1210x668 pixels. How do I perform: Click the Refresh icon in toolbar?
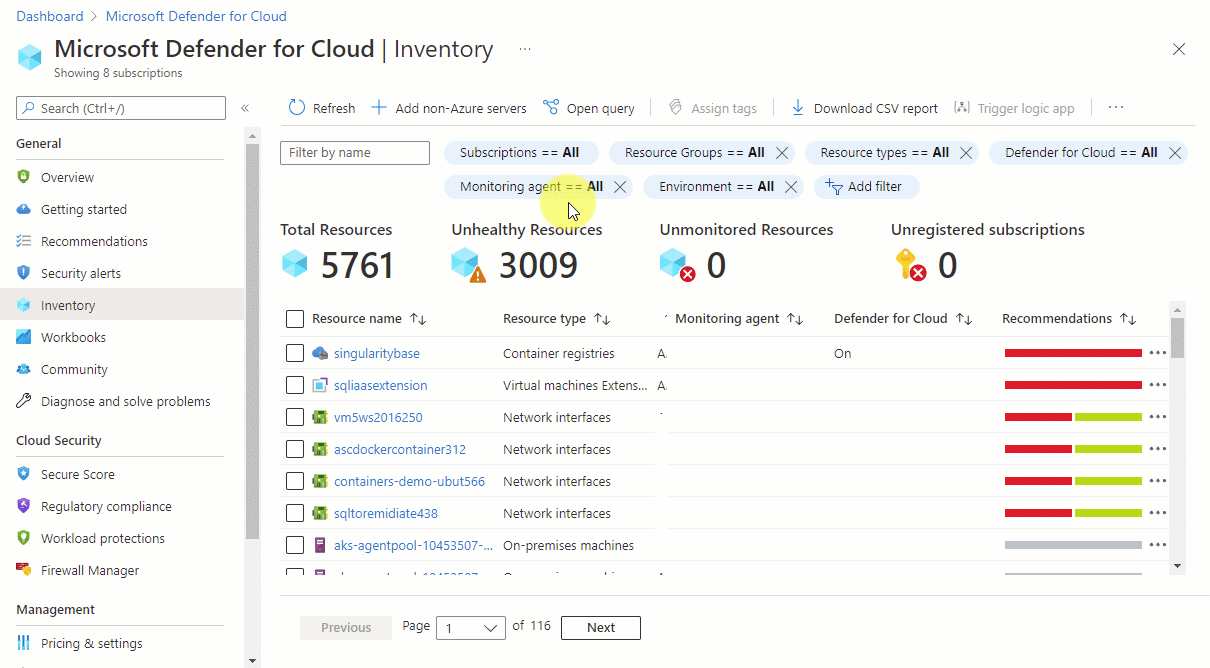point(297,108)
